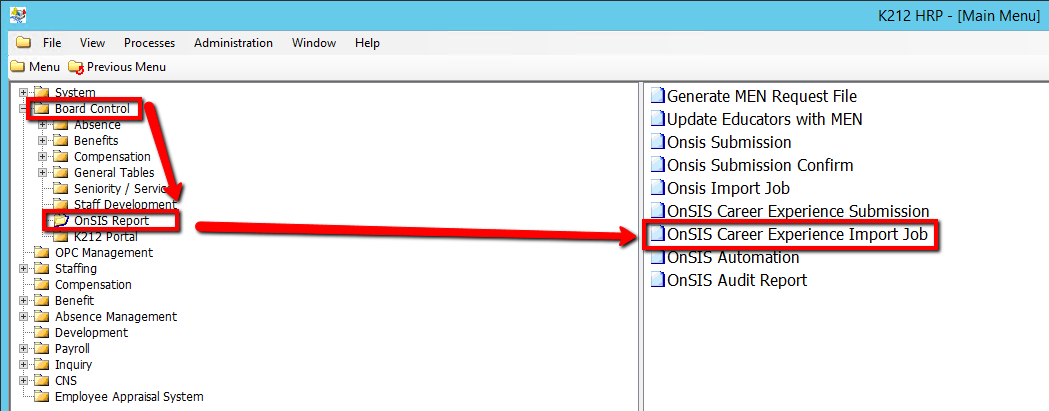Click the OPC Management folder icon
1049x411 pixels.
coord(41,253)
